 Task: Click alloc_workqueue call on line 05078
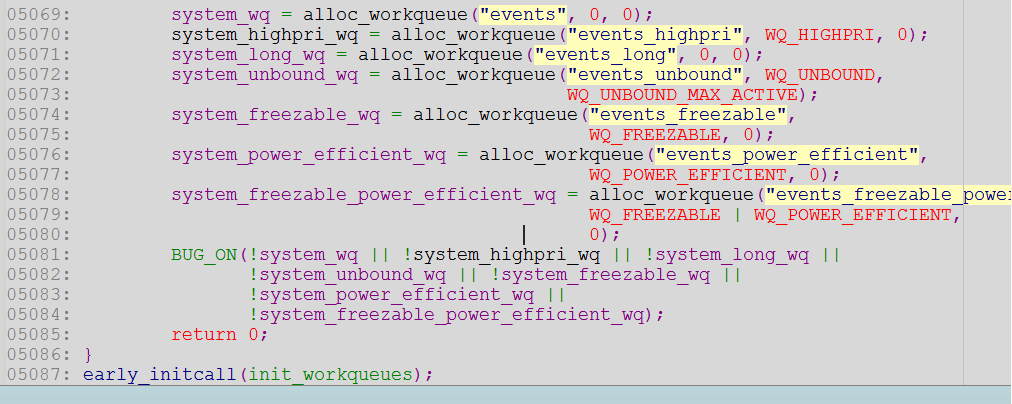[x=671, y=194]
